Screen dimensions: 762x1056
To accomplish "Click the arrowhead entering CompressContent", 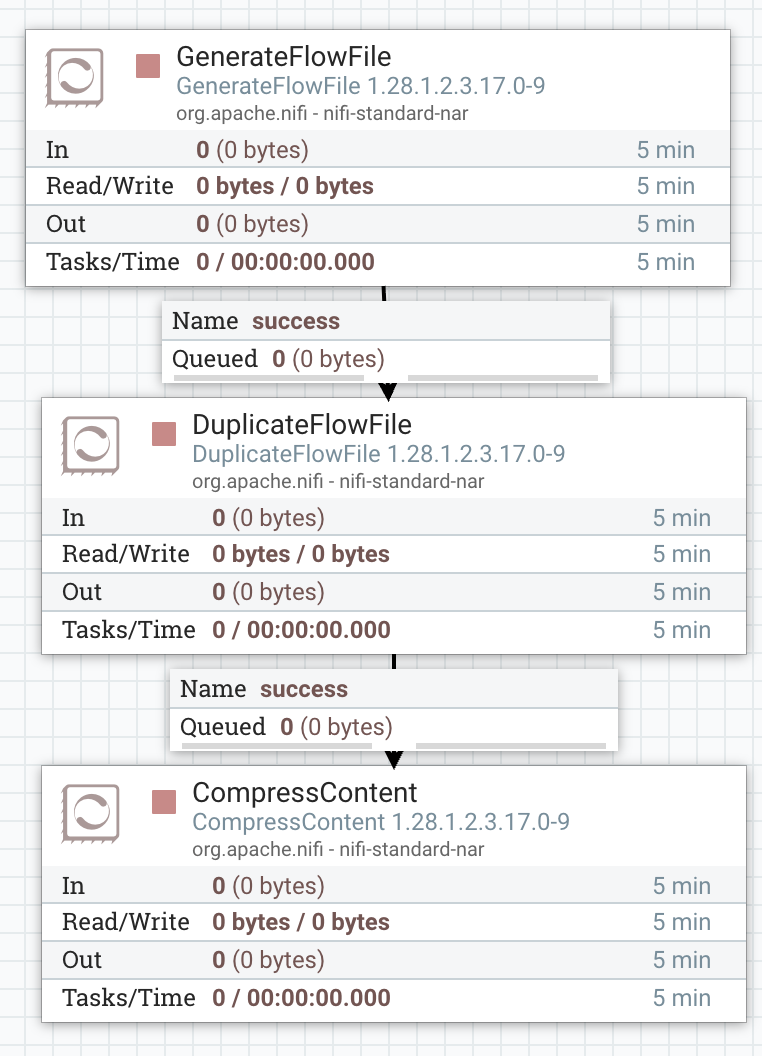I will (394, 756).
